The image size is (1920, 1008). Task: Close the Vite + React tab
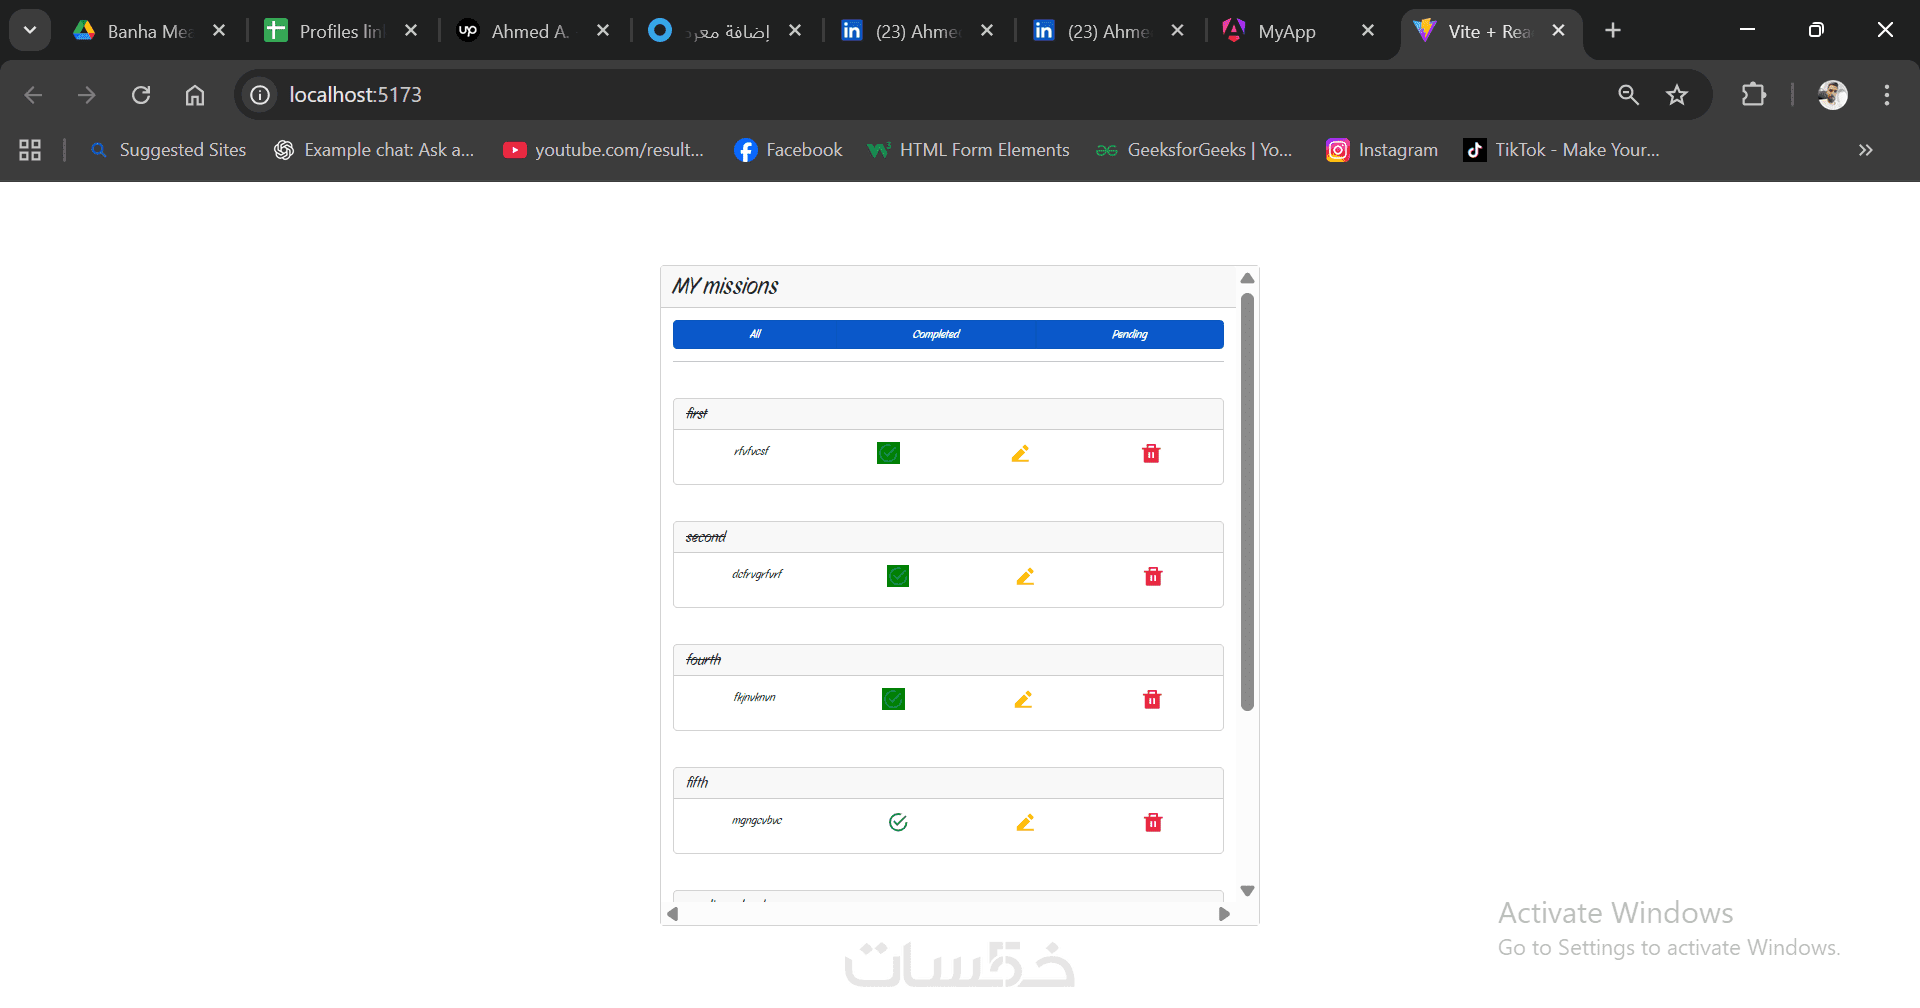[x=1558, y=31]
